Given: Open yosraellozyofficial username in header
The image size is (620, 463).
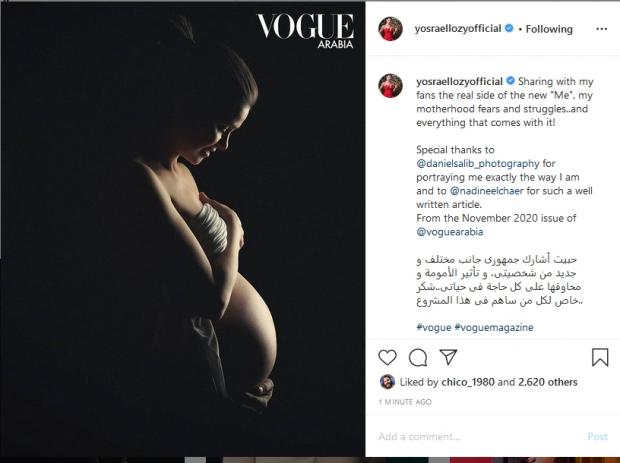Looking at the screenshot, I should (458, 28).
